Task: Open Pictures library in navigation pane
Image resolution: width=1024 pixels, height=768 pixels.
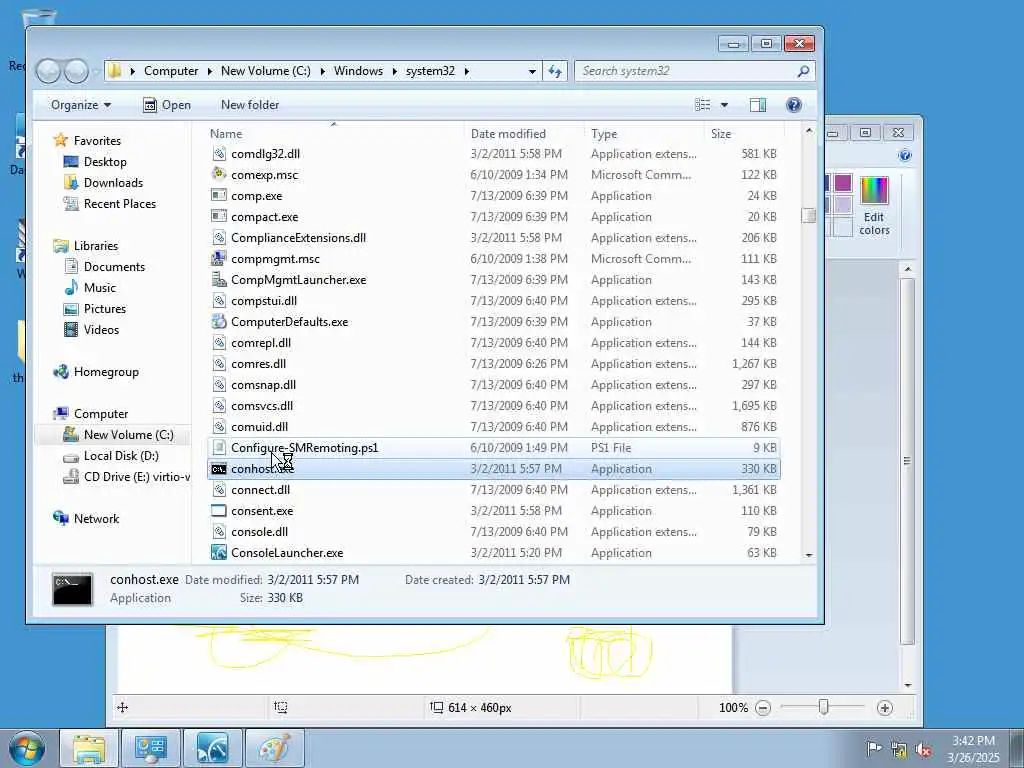Action: click(104, 309)
